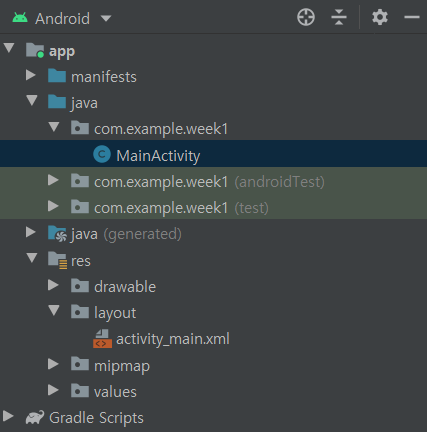Screen dimensions: 427x432
Task: Click the main com.example.week1 package icon
Action: tap(80, 128)
